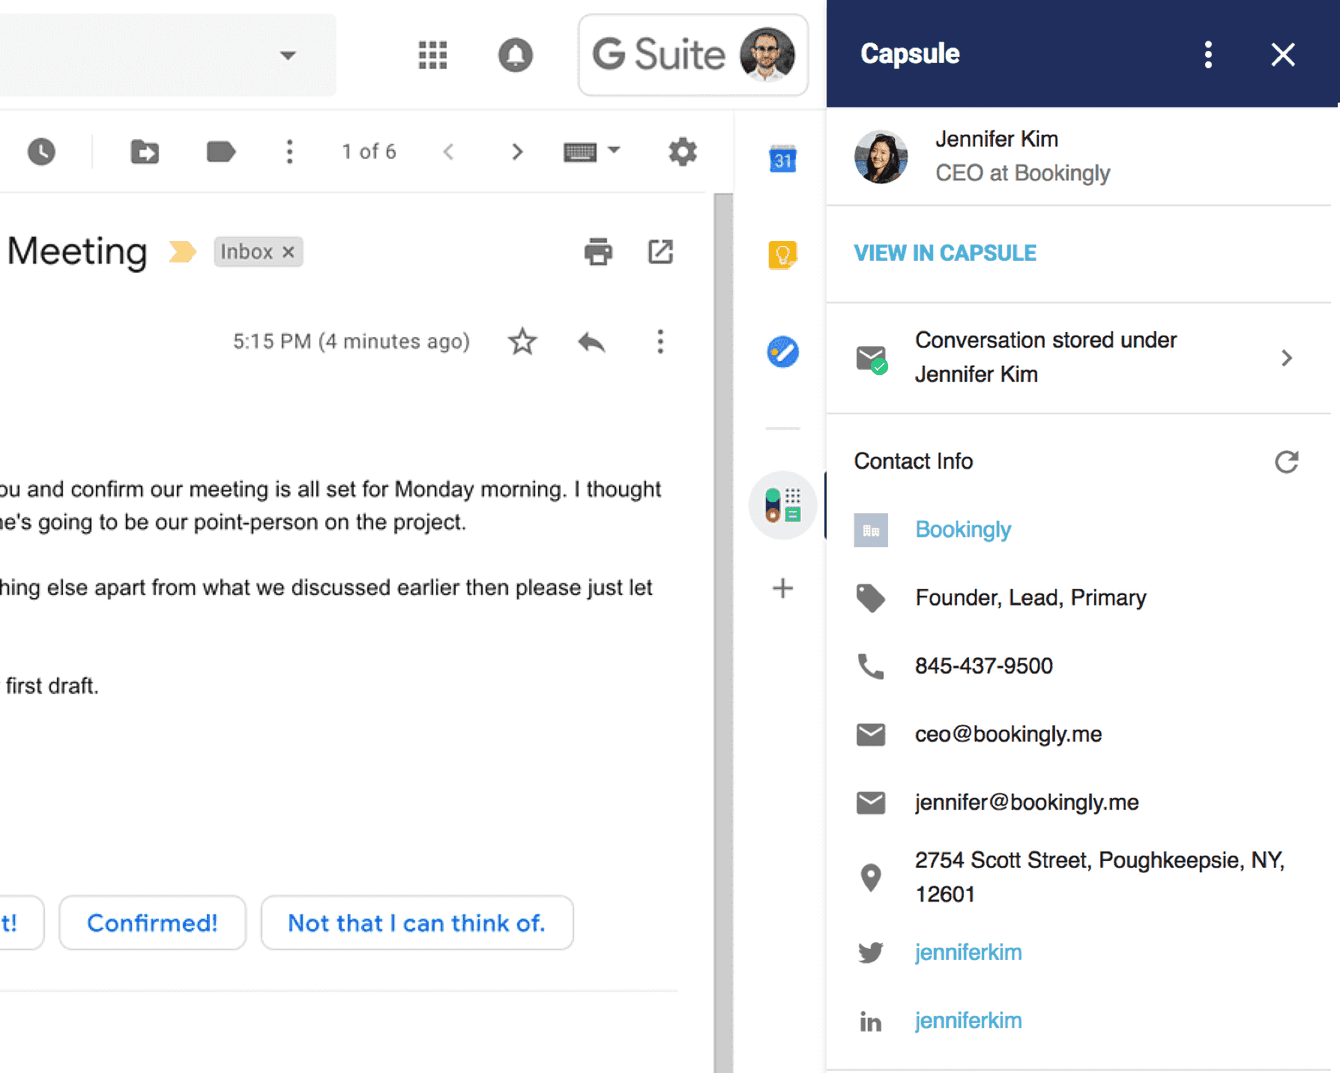Click the 1 of 6 conversation counter
The height and width of the screenshot is (1073, 1340).
(x=369, y=152)
